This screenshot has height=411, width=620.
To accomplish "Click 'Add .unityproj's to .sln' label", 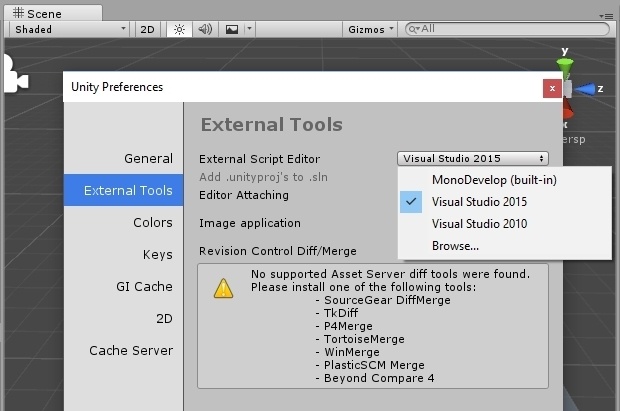I will tap(263, 177).
